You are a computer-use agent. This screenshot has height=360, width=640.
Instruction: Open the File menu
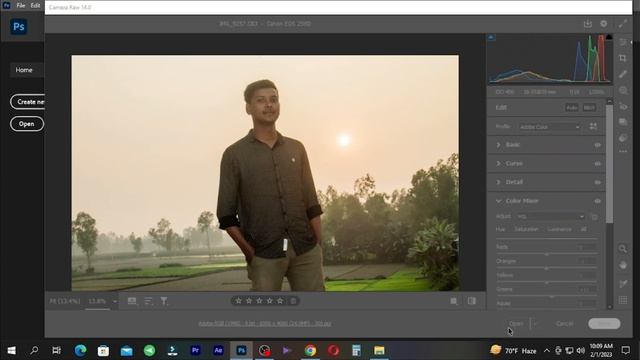[x=21, y=6]
